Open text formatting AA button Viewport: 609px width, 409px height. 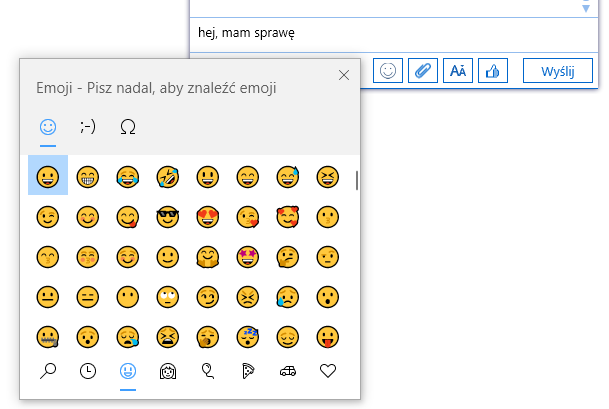pos(457,71)
